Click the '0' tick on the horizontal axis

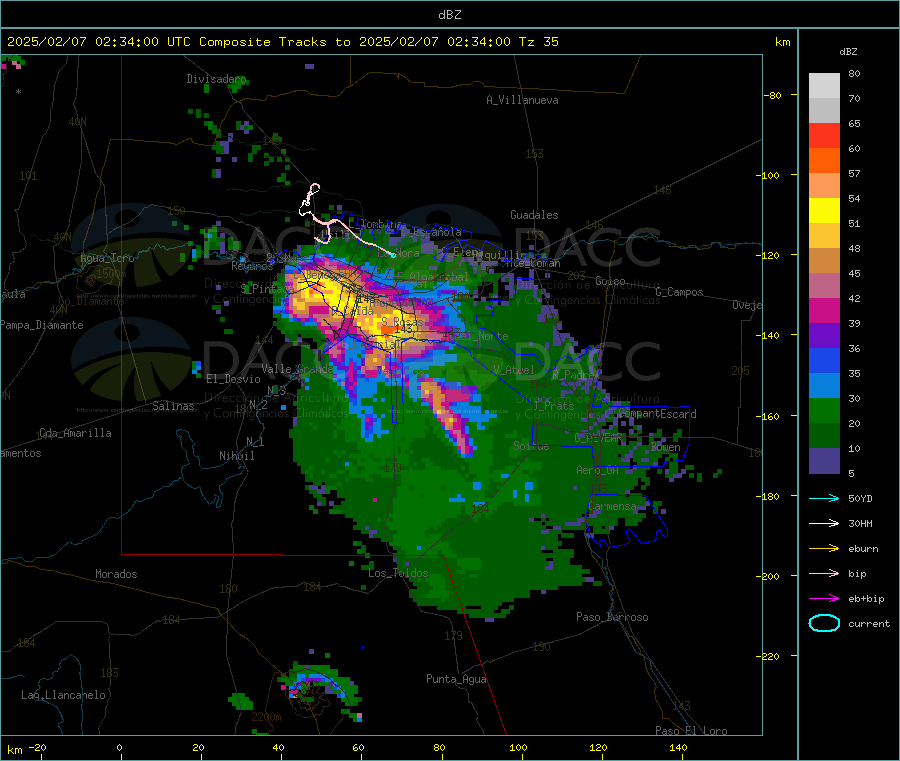119,748
